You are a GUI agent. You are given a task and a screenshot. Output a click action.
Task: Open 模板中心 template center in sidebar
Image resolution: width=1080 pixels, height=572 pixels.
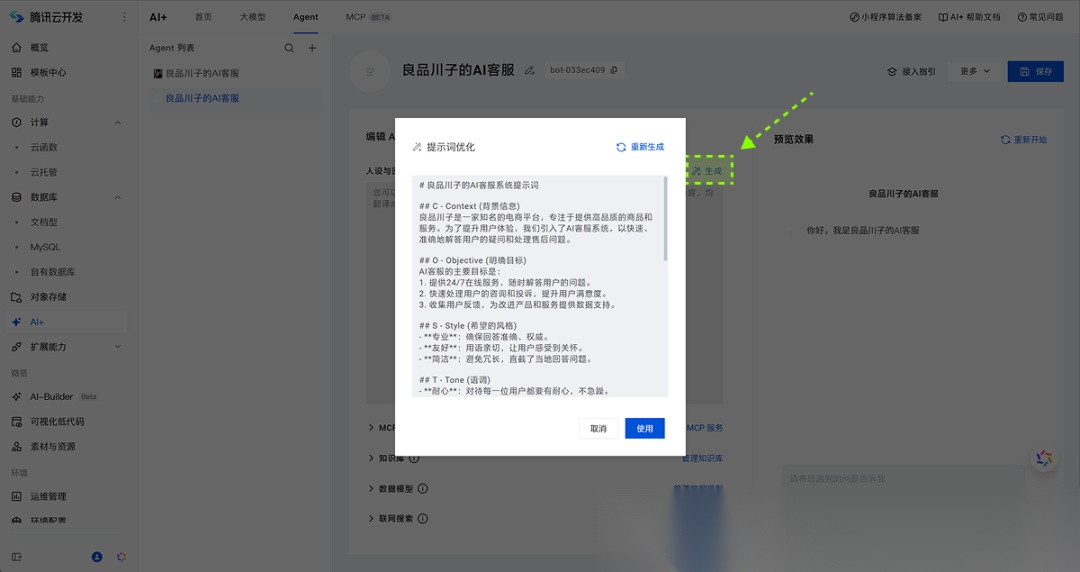point(48,72)
